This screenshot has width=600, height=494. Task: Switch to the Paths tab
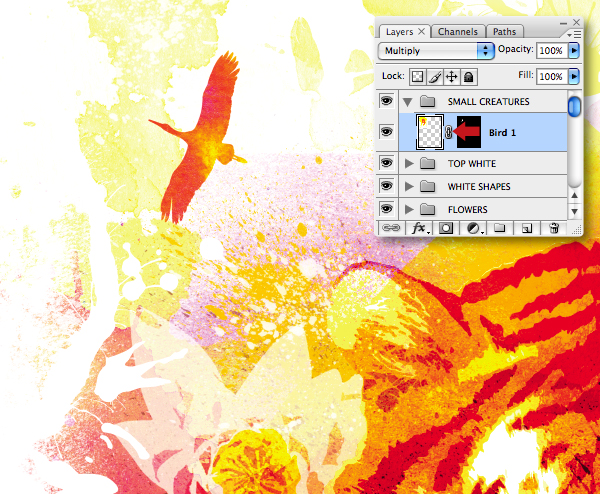pos(504,31)
